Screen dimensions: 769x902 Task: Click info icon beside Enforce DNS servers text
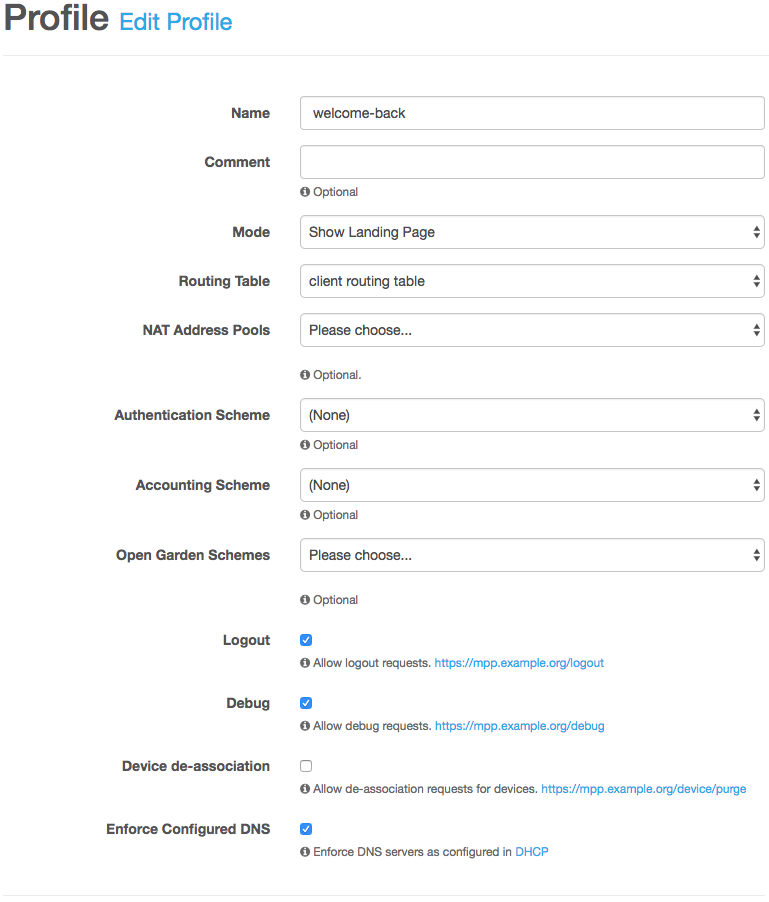tap(305, 852)
